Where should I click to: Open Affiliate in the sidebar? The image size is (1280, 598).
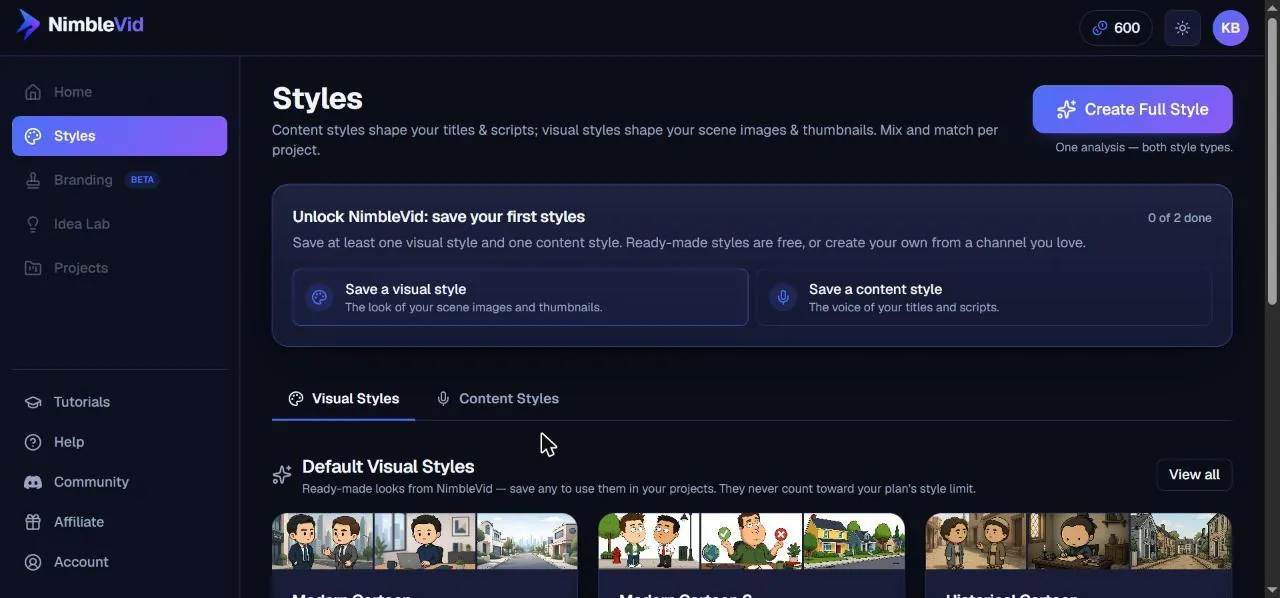tap(120, 522)
